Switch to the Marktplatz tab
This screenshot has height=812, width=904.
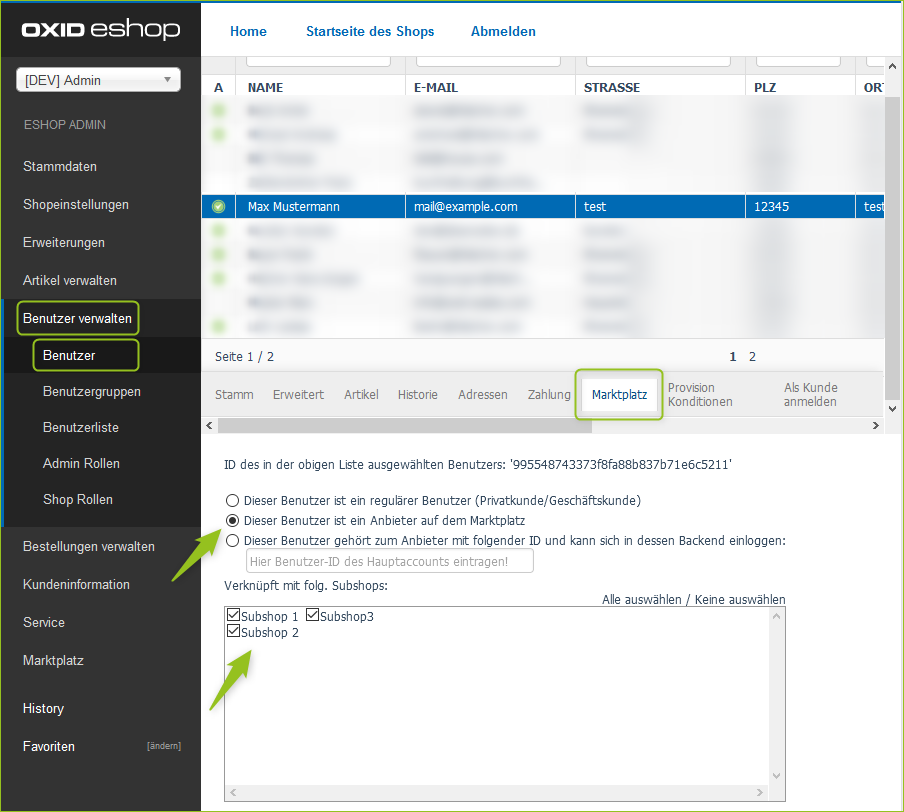pos(620,395)
